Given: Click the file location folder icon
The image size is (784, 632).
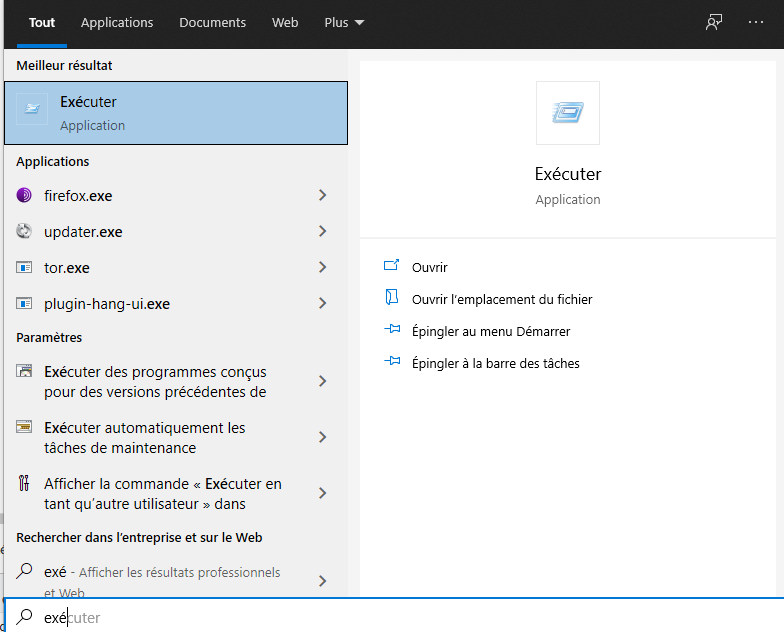Looking at the screenshot, I should (x=392, y=297).
